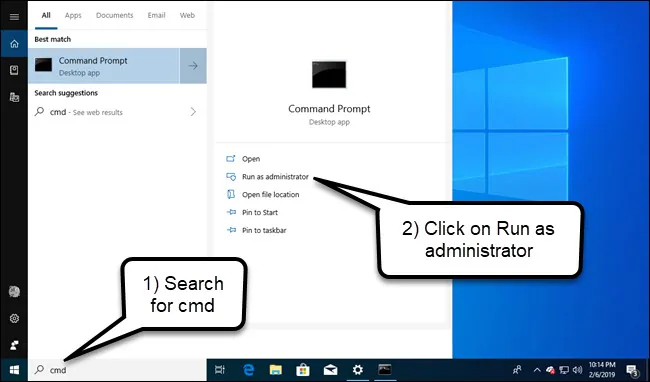The height and width of the screenshot is (382, 650).
Task: Click the Command Prompt title in preview pane
Action: click(x=329, y=109)
